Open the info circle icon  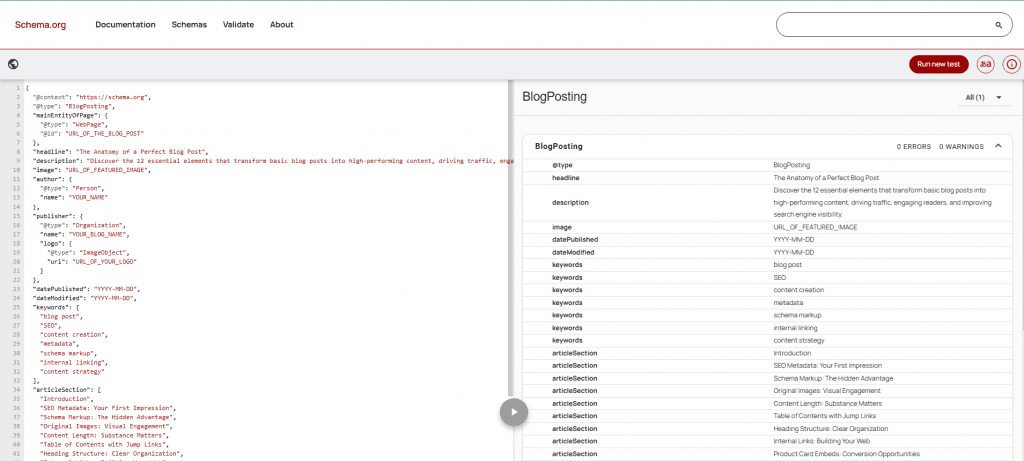coord(1012,64)
